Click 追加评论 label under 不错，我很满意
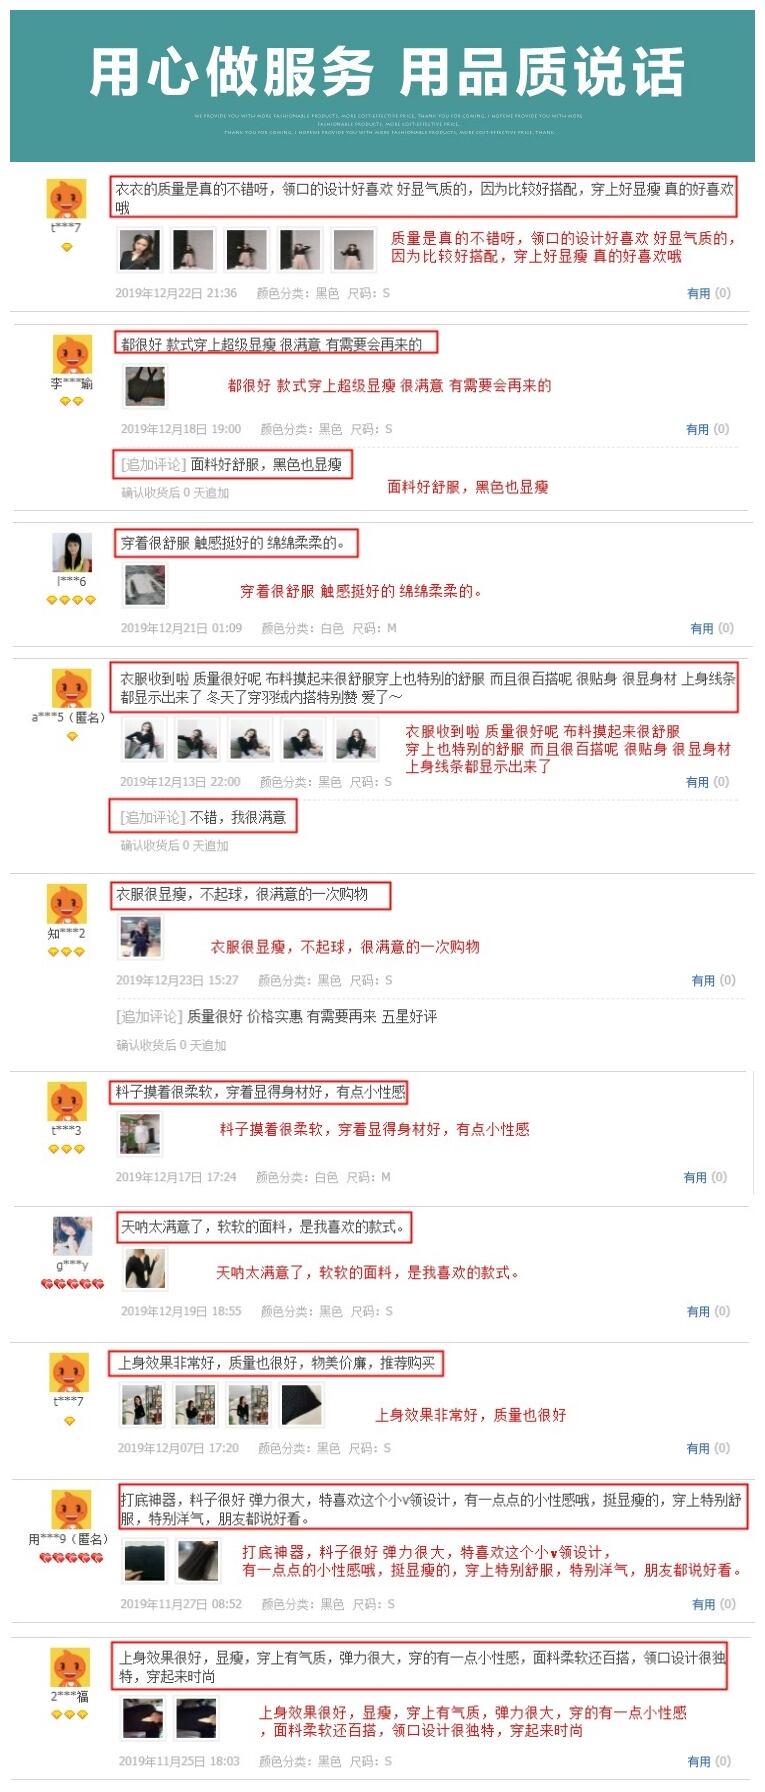765x1792 pixels. (x=152, y=817)
